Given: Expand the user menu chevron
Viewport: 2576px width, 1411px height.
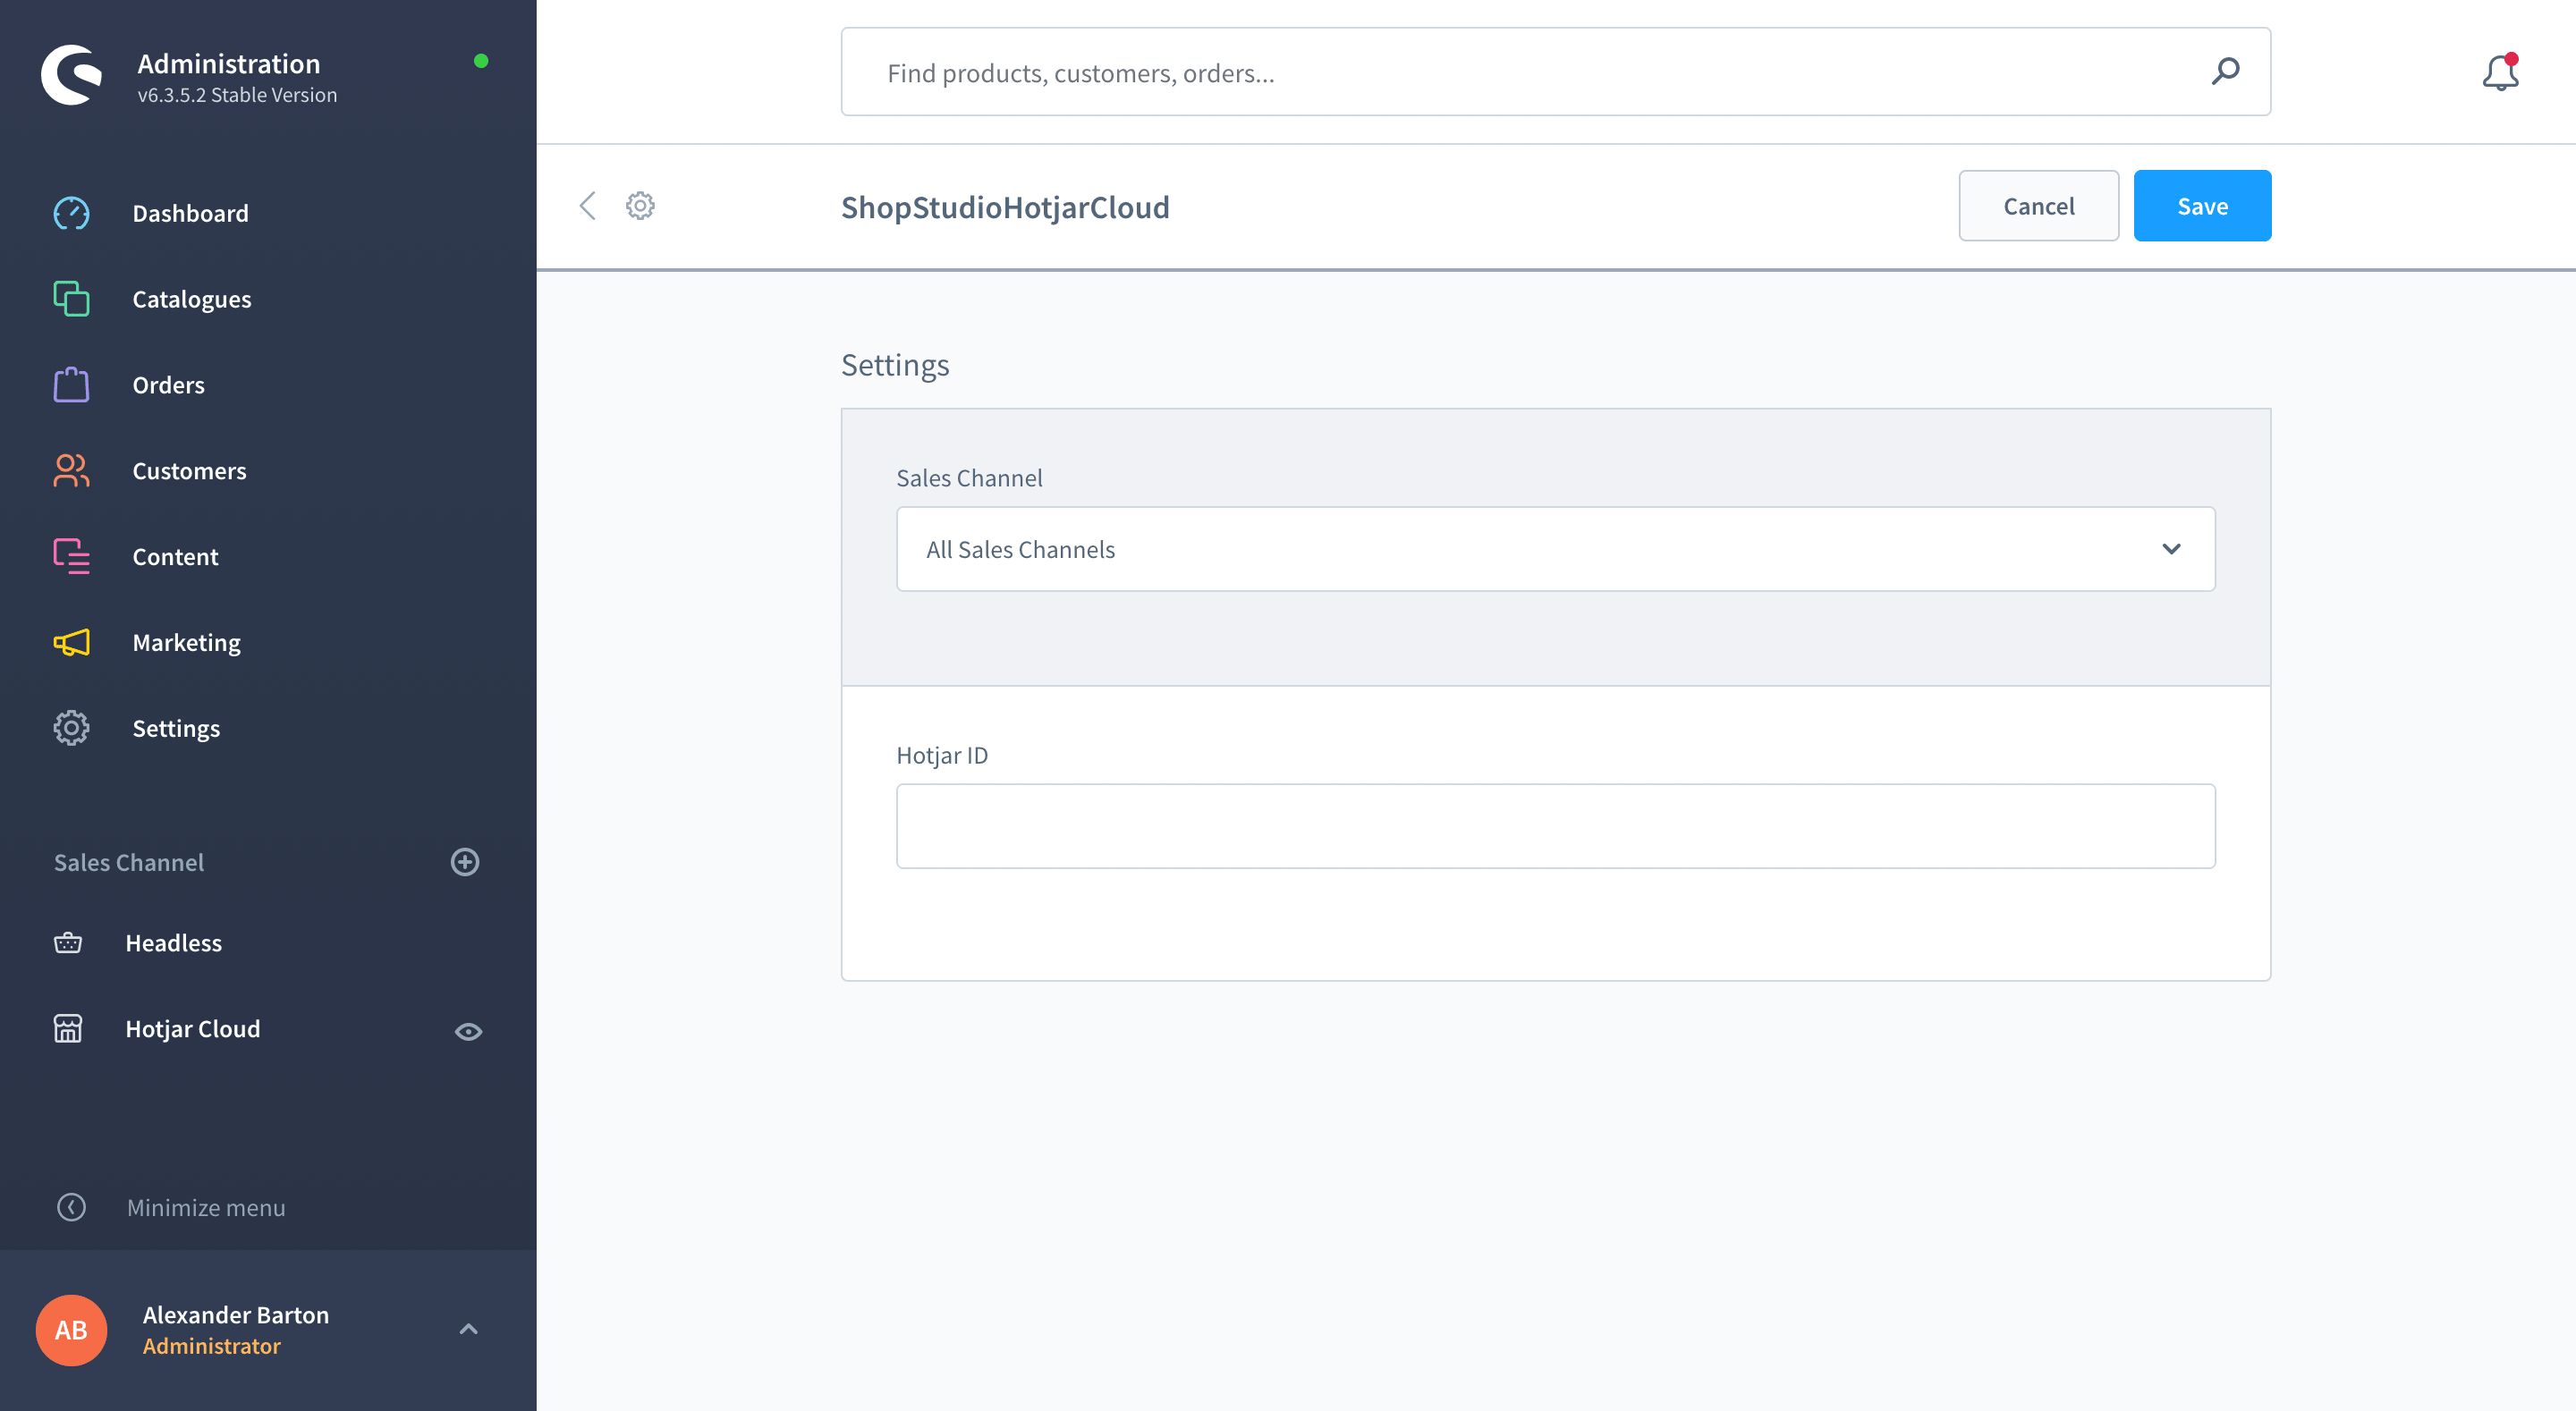Looking at the screenshot, I should tap(468, 1329).
